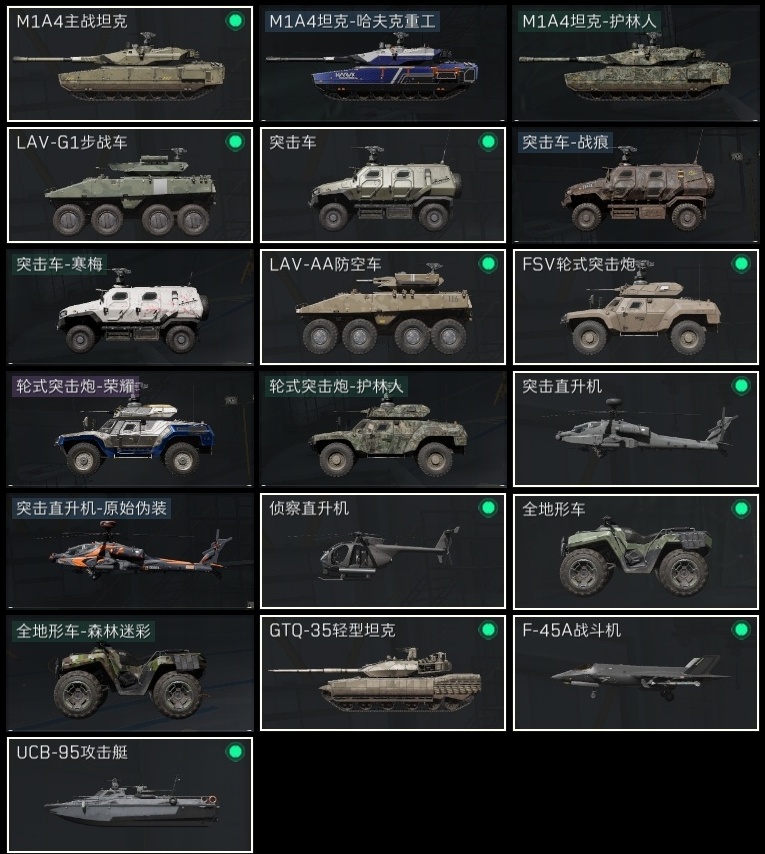The height and width of the screenshot is (854, 765).
Task: Select the 侦察直升机 scout helicopter
Action: 383,551
